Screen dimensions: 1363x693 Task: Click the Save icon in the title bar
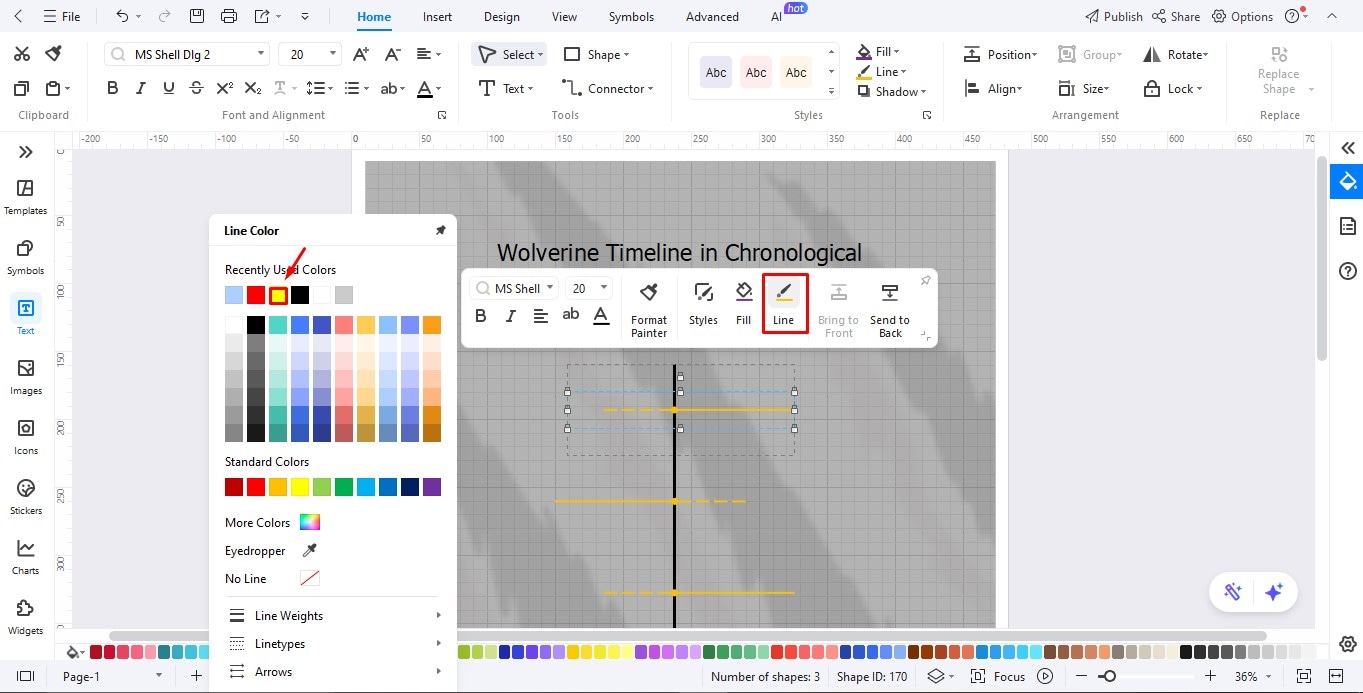197,16
